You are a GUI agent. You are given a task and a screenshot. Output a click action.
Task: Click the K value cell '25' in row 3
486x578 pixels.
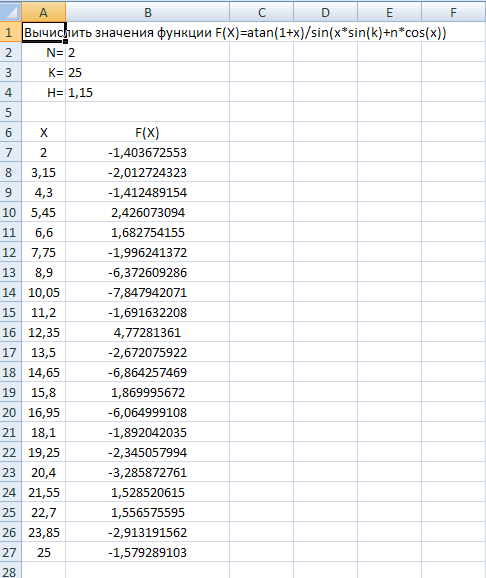click(x=147, y=72)
